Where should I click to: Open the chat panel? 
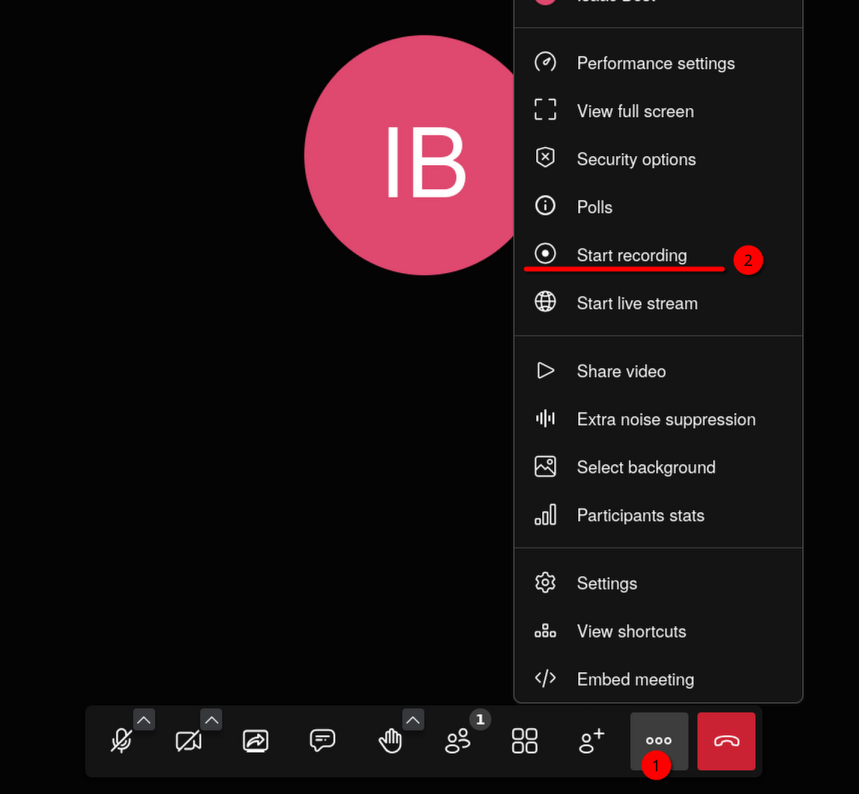(323, 741)
